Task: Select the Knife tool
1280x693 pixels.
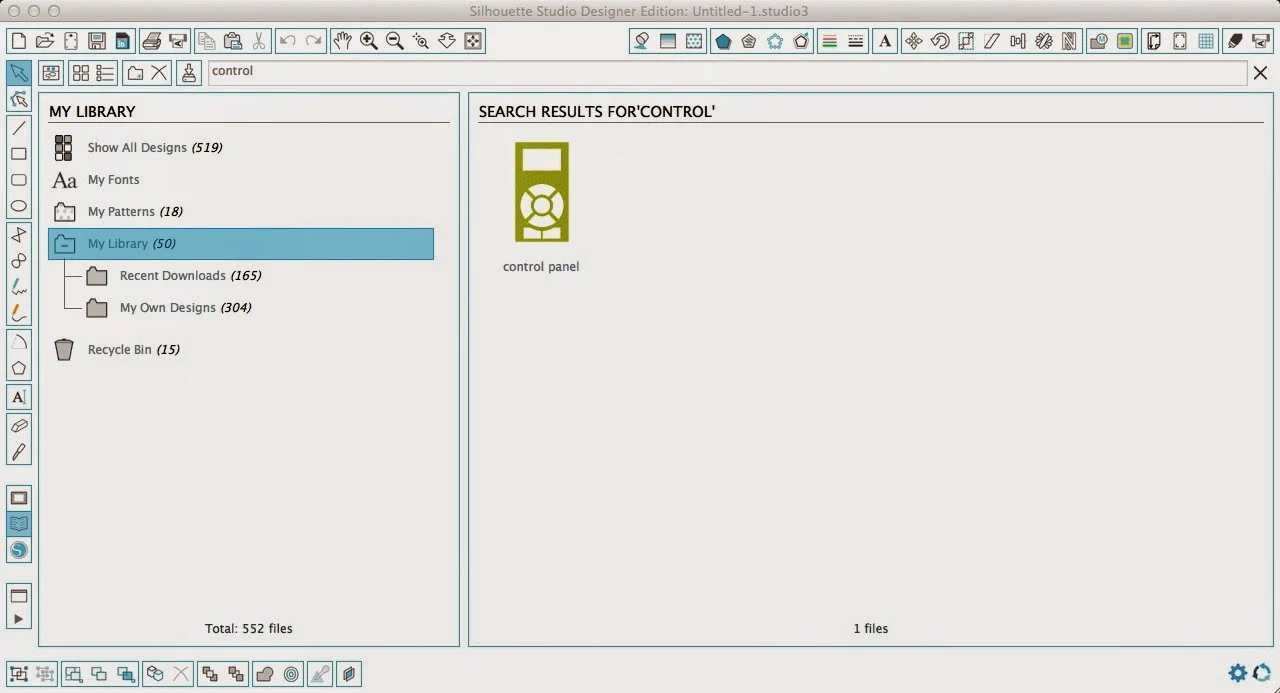Action: pos(18,452)
